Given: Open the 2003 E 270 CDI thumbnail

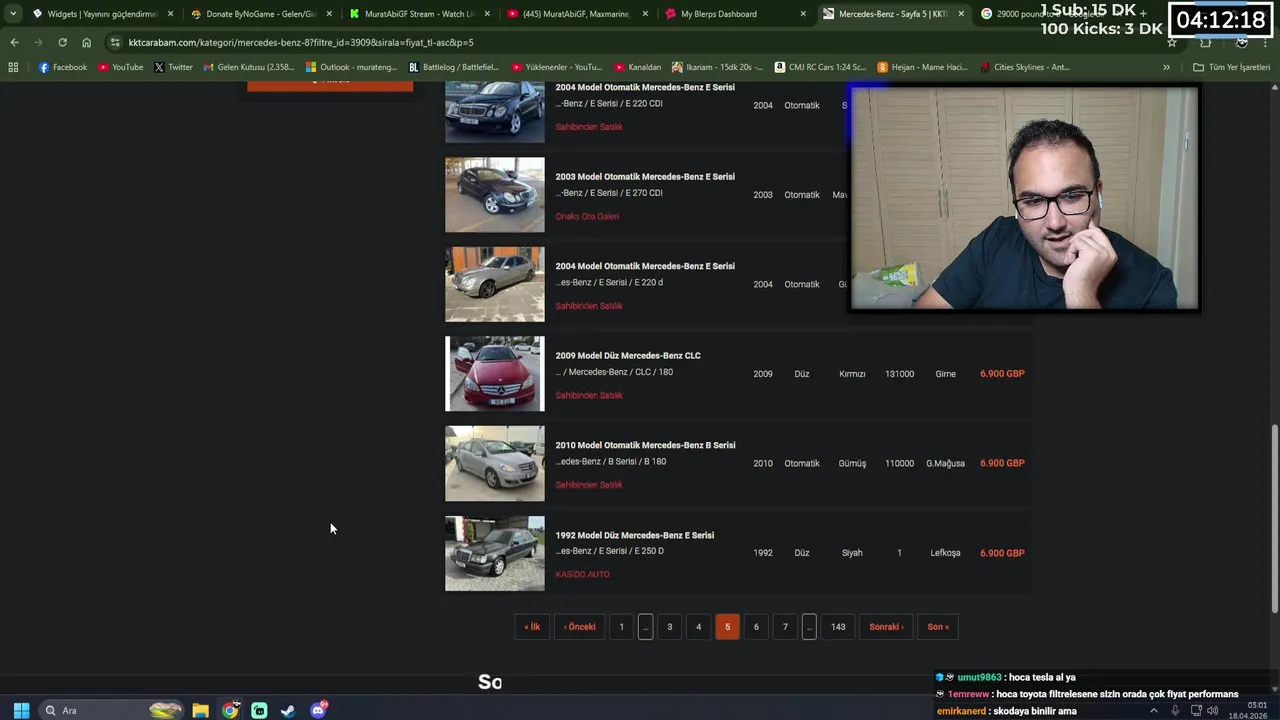Looking at the screenshot, I should [x=495, y=195].
